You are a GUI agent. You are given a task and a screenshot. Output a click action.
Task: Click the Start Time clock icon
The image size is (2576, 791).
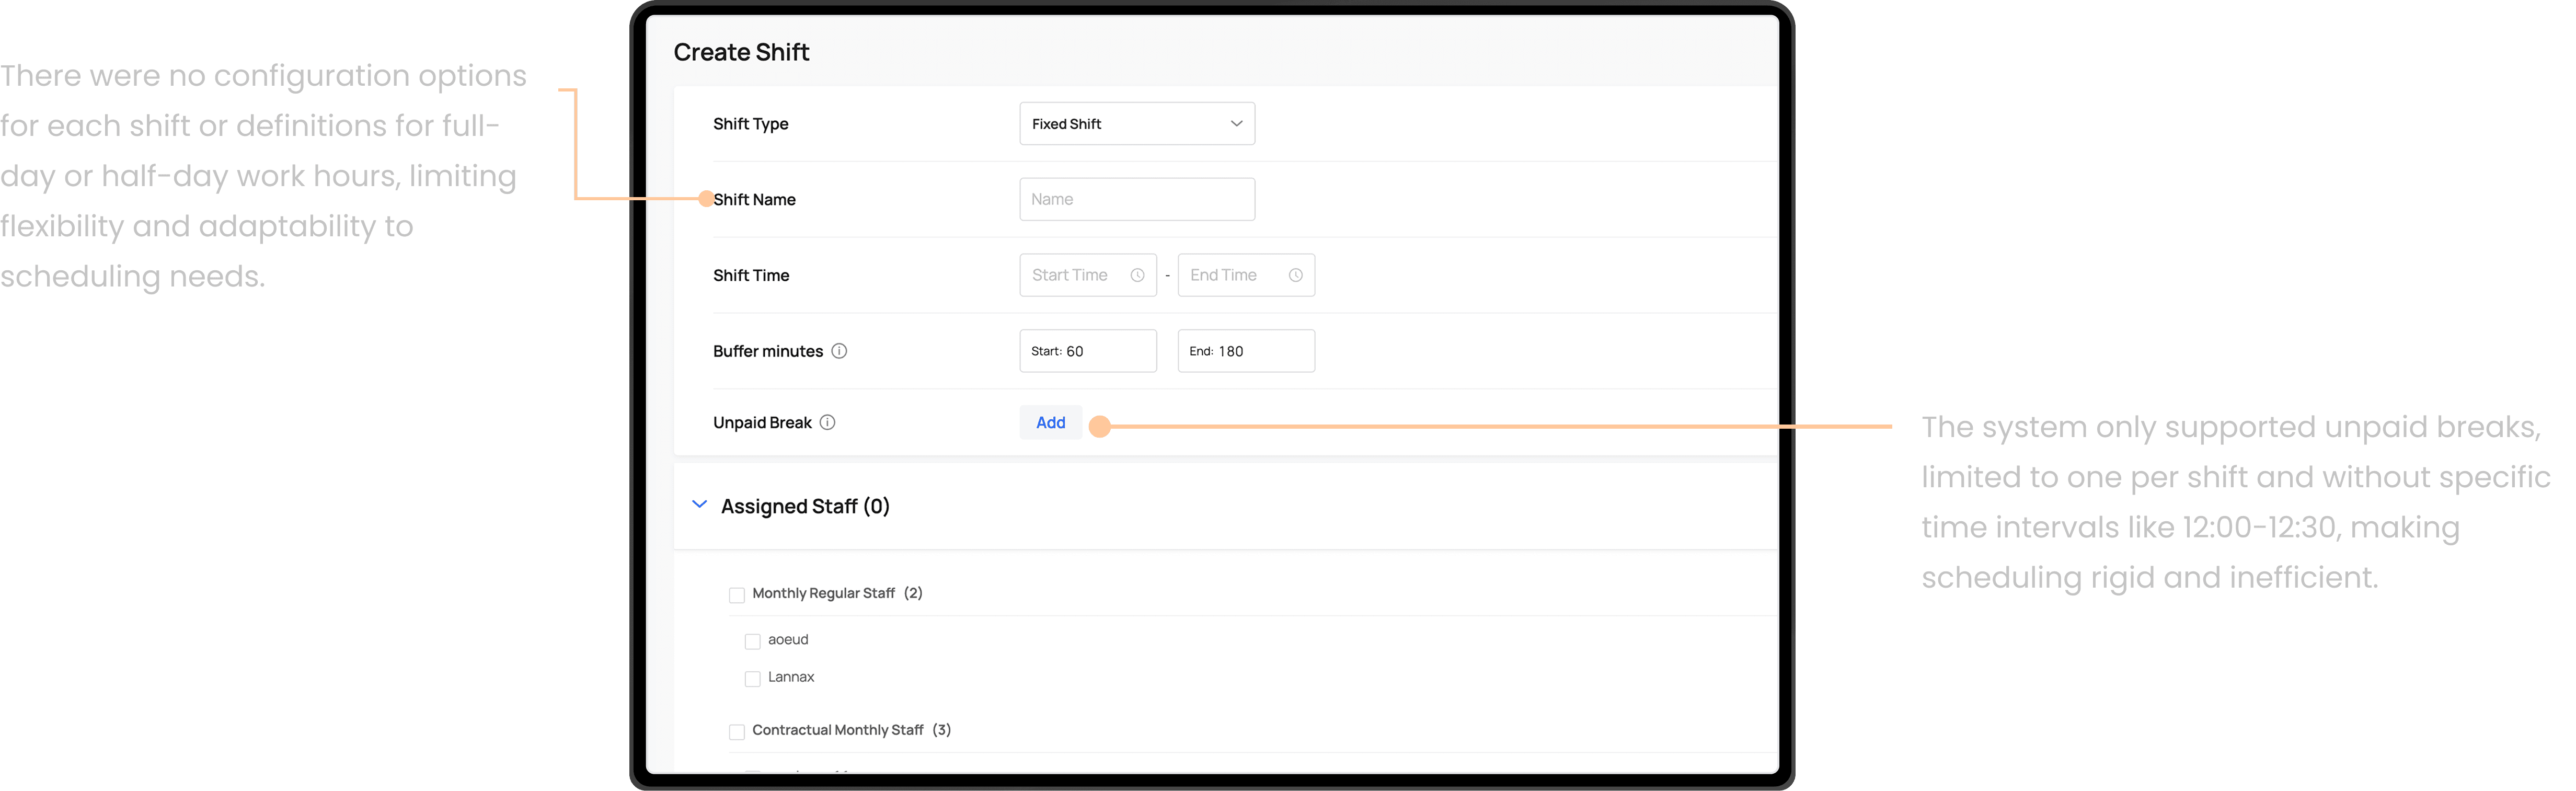[x=1137, y=275]
